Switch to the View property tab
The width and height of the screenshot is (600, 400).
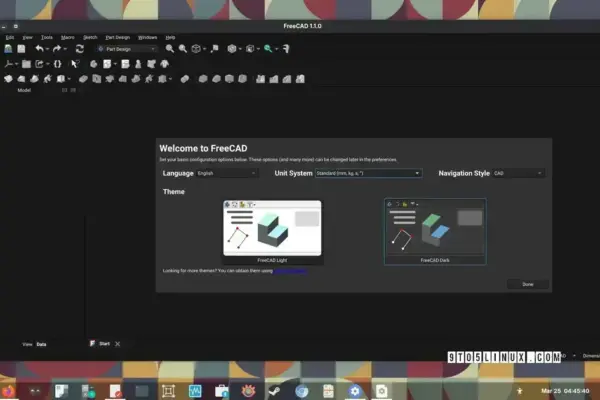[x=27, y=344]
